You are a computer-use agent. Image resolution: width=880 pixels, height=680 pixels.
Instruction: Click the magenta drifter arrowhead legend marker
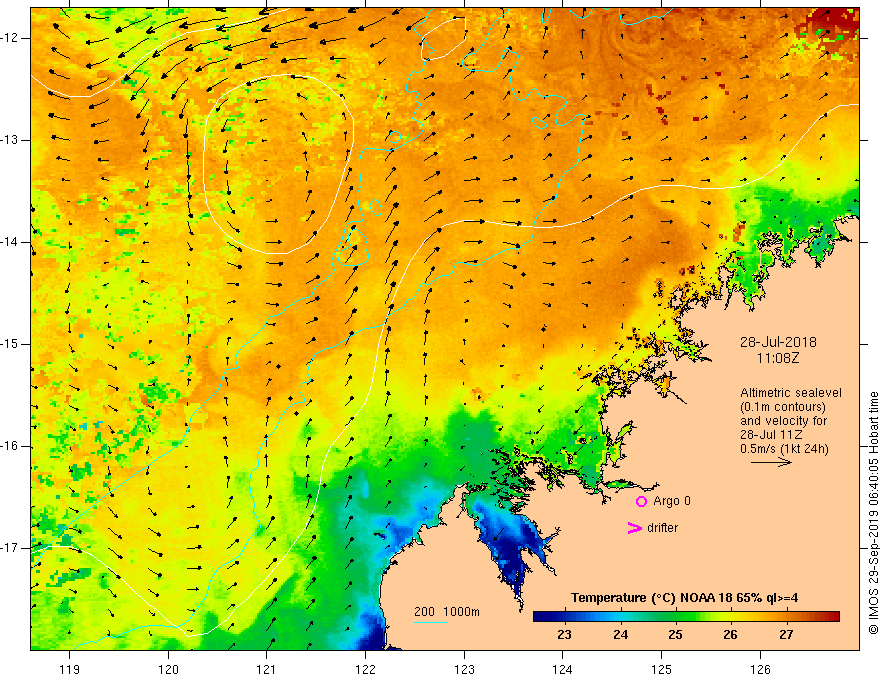pos(634,528)
